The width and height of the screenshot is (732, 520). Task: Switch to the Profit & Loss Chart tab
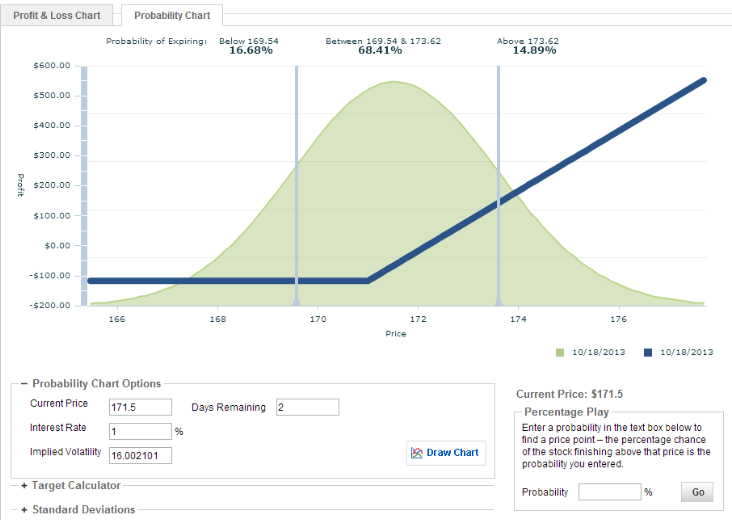[x=56, y=16]
